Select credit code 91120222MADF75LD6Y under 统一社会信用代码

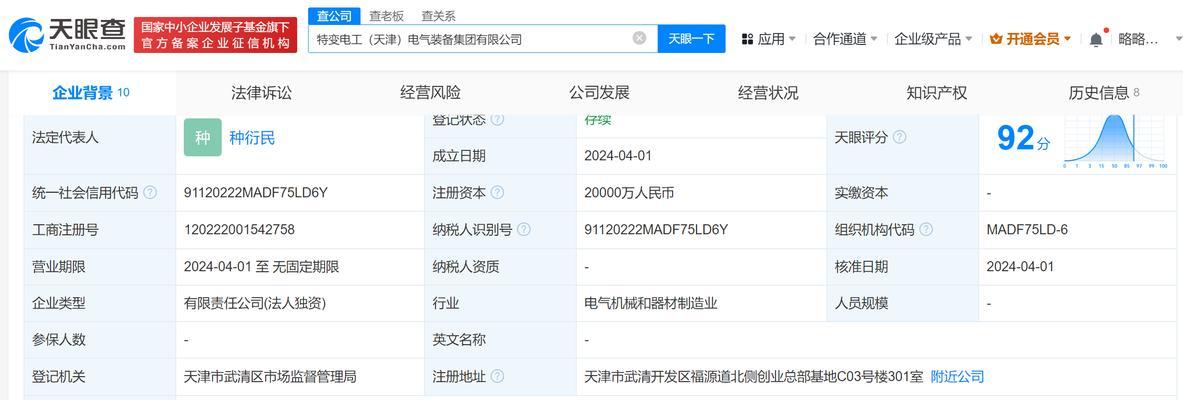tap(256, 192)
